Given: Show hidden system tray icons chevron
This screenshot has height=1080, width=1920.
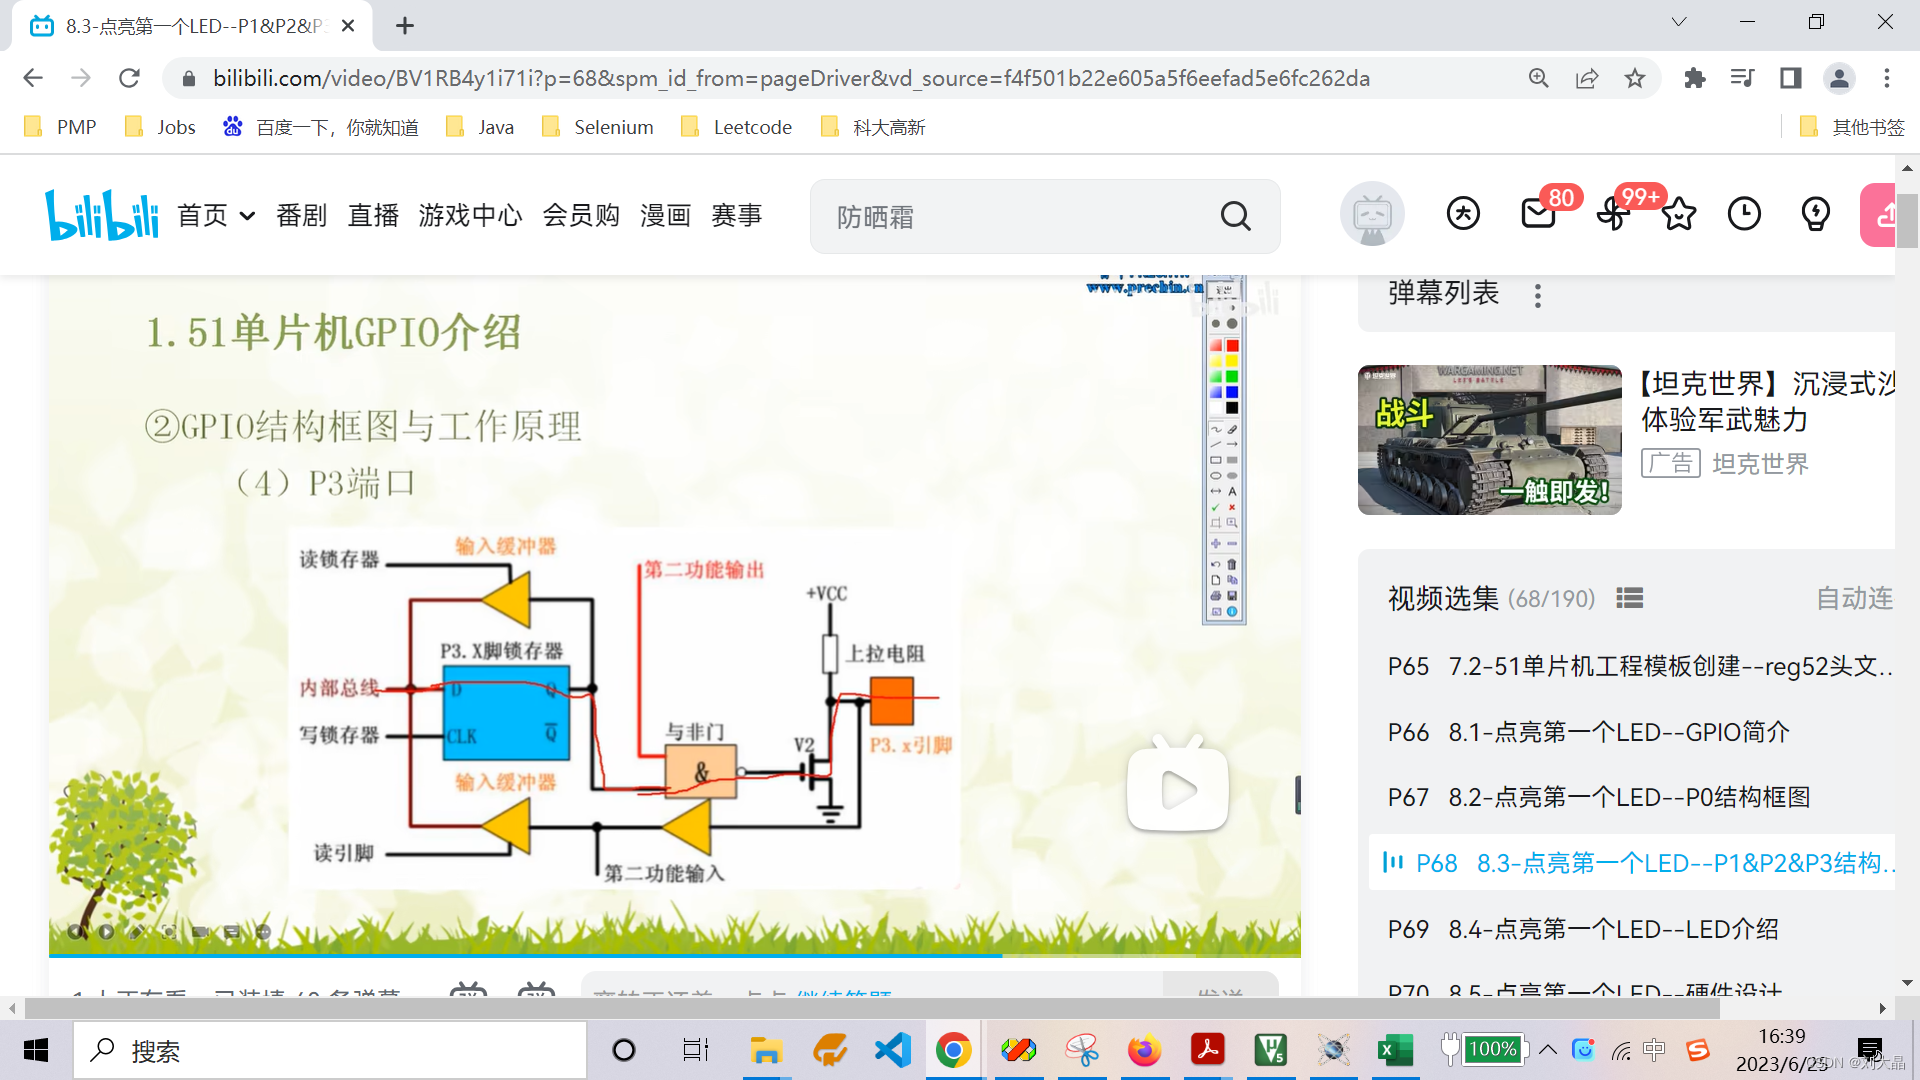Looking at the screenshot, I should (1547, 1049).
